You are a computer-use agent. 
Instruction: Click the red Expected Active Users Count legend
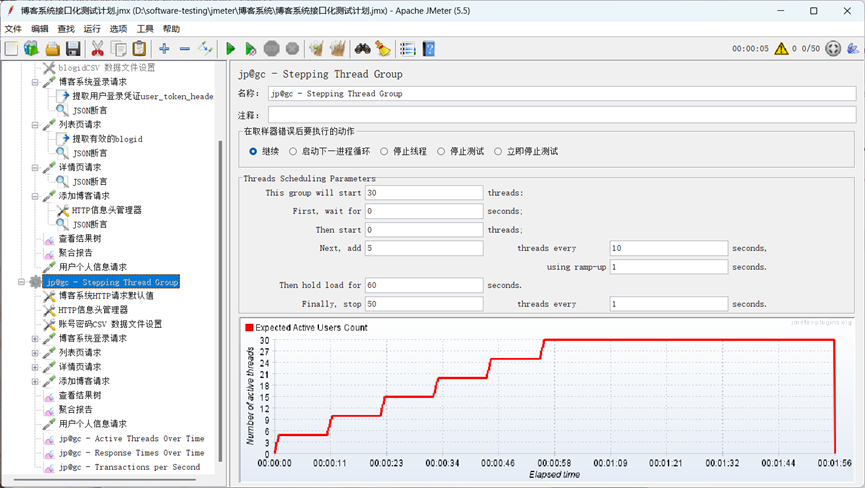[x=307, y=328]
